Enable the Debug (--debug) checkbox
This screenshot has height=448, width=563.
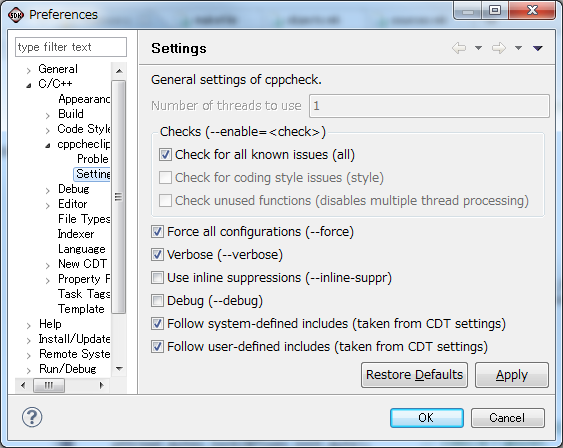point(157,301)
